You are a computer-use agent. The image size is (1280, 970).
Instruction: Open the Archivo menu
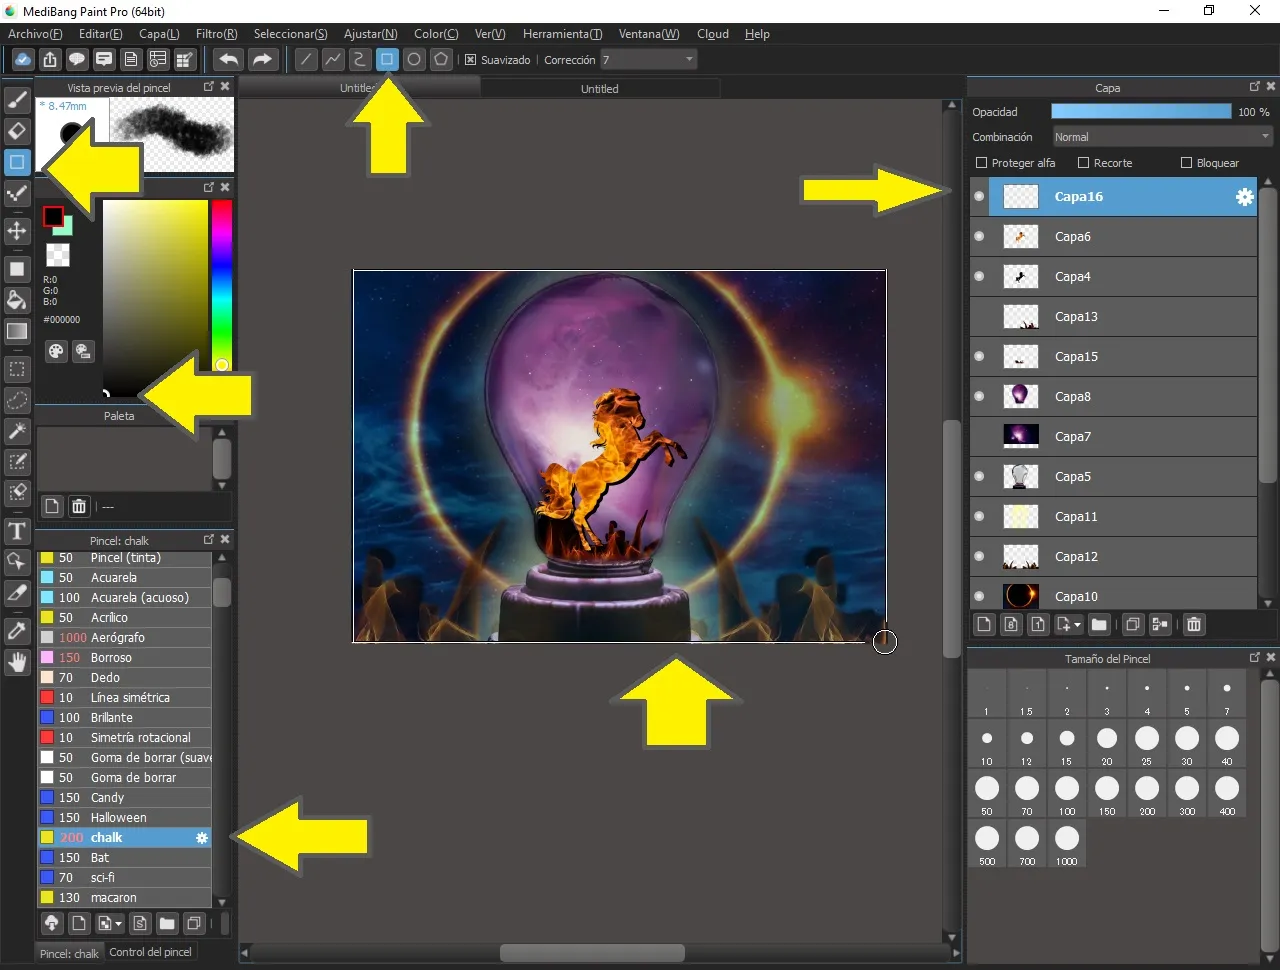point(35,34)
